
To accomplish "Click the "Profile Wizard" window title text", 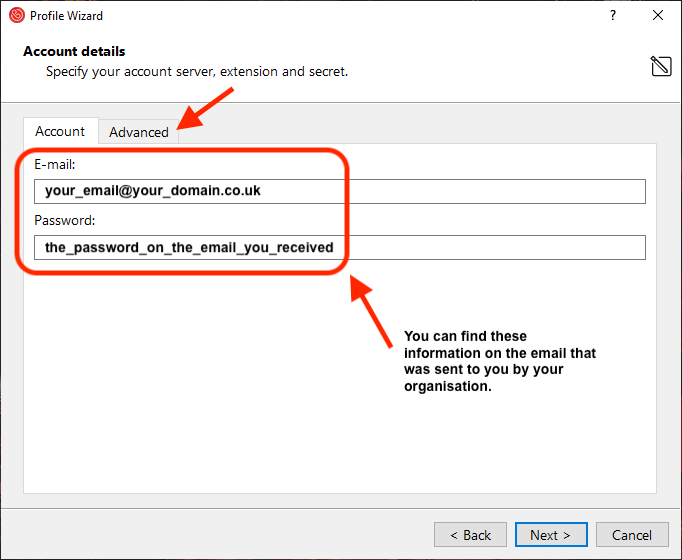I will pos(66,15).
